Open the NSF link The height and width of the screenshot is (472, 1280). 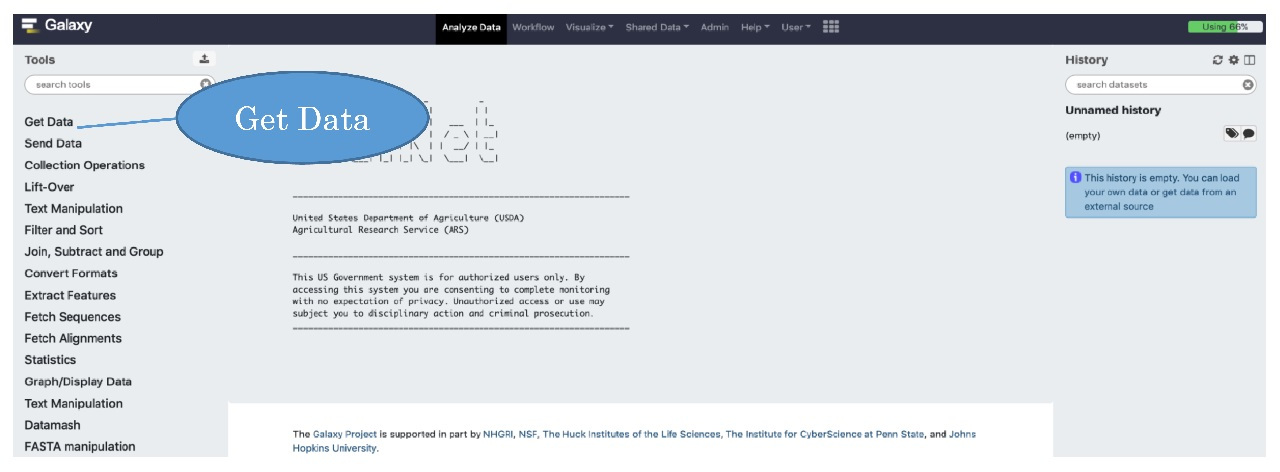click(x=527, y=434)
